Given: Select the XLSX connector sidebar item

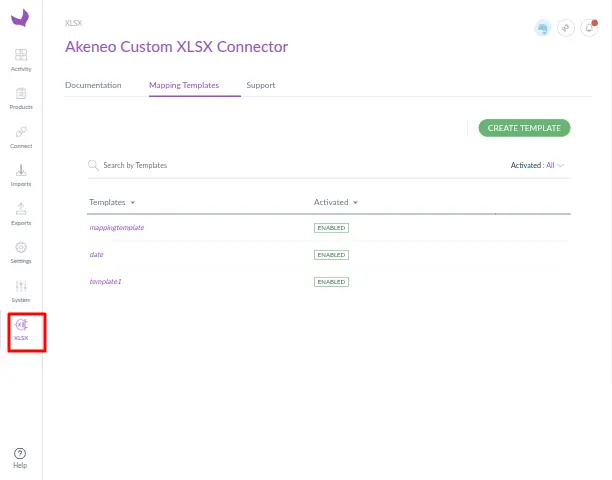Looking at the screenshot, I should point(21,330).
